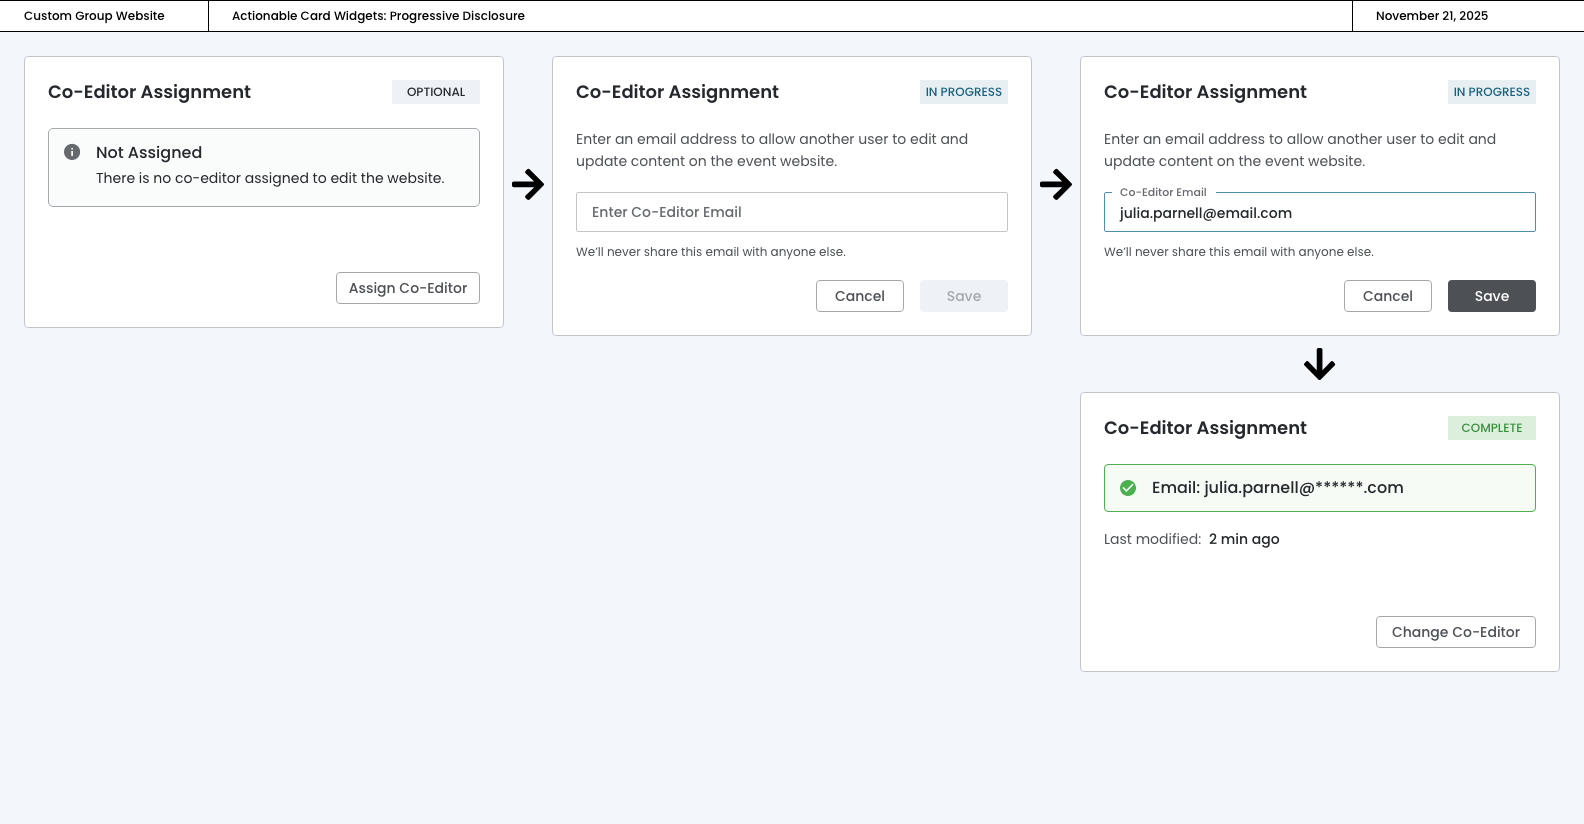Viewport: 1584px width, 824px height.
Task: Save the julia.parnell@email.com co-editor
Action: pyautogui.click(x=1491, y=296)
